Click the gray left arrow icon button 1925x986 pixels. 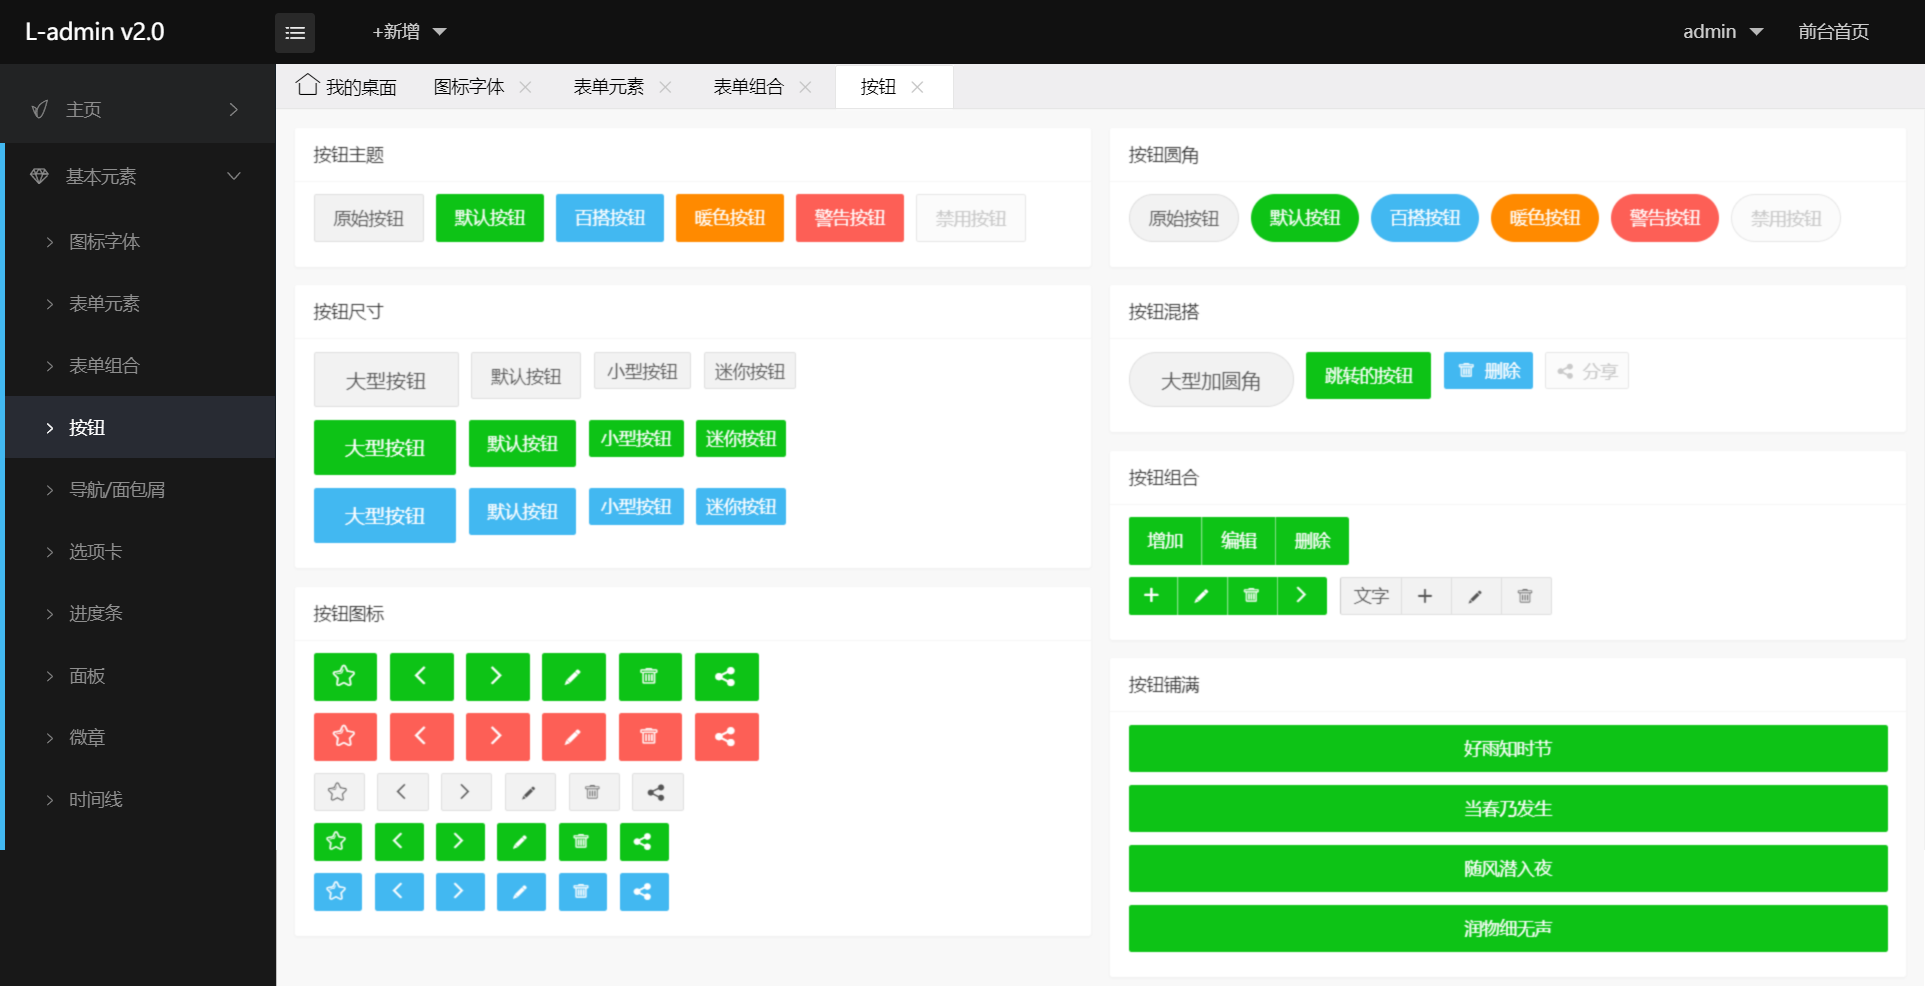tap(402, 792)
